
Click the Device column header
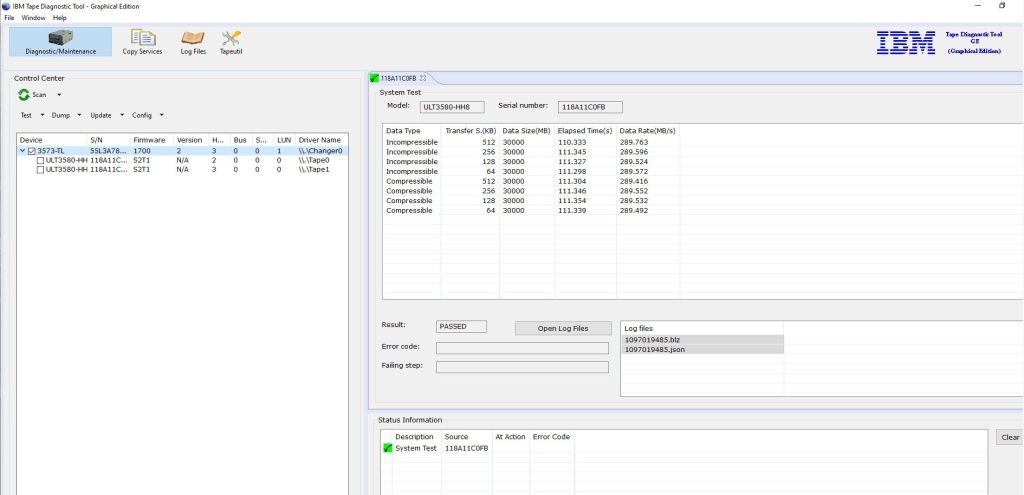point(52,140)
